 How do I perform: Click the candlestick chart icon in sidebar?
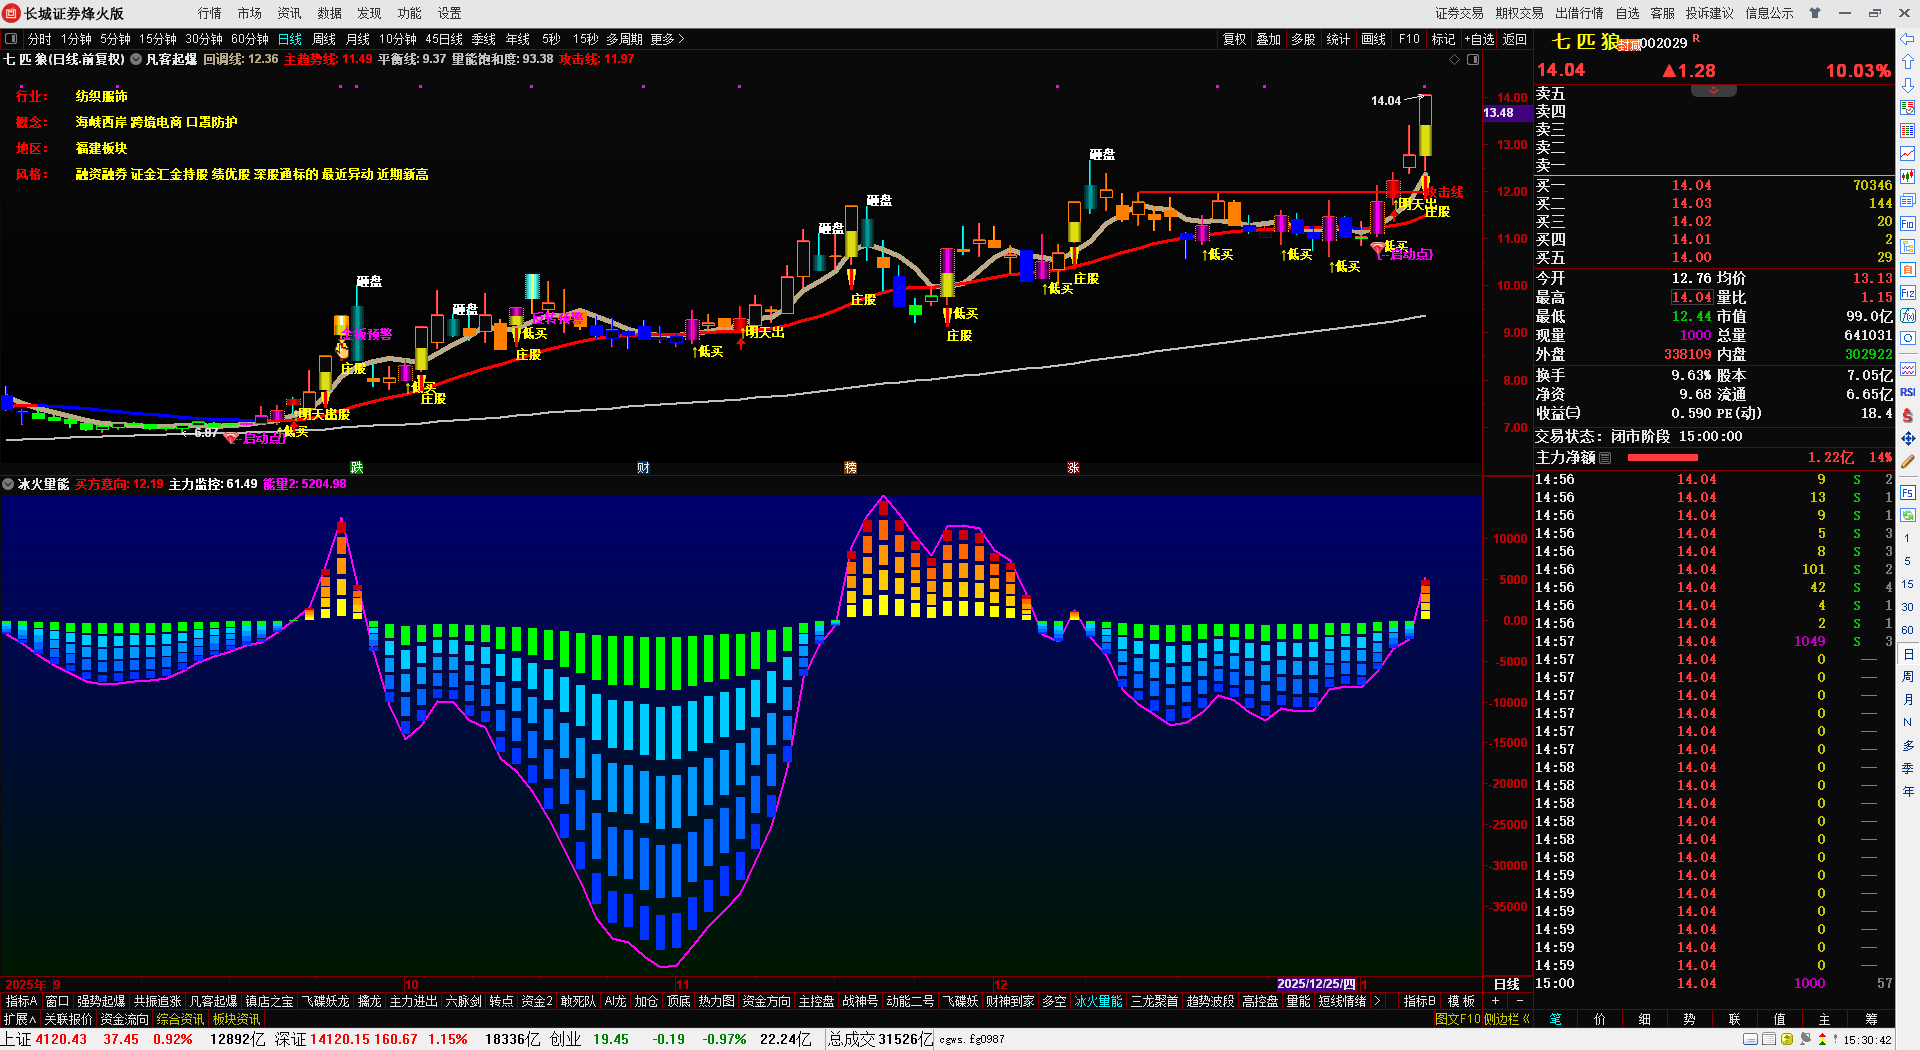[x=1907, y=177]
